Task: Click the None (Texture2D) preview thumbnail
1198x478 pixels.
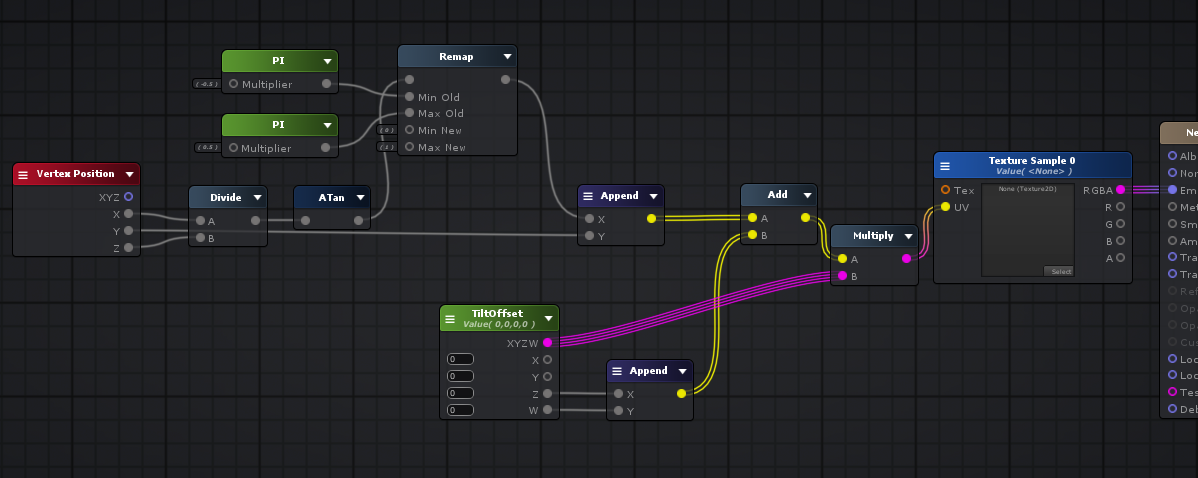Action: pos(1027,228)
